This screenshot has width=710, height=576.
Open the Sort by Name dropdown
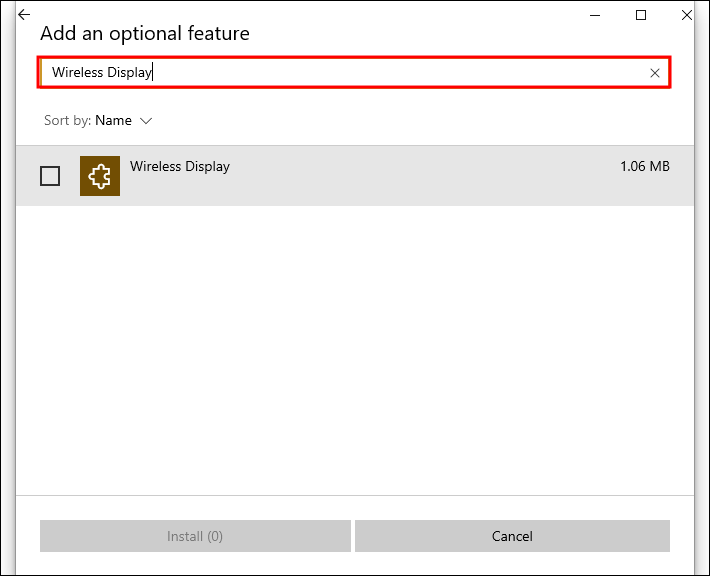click(x=113, y=121)
